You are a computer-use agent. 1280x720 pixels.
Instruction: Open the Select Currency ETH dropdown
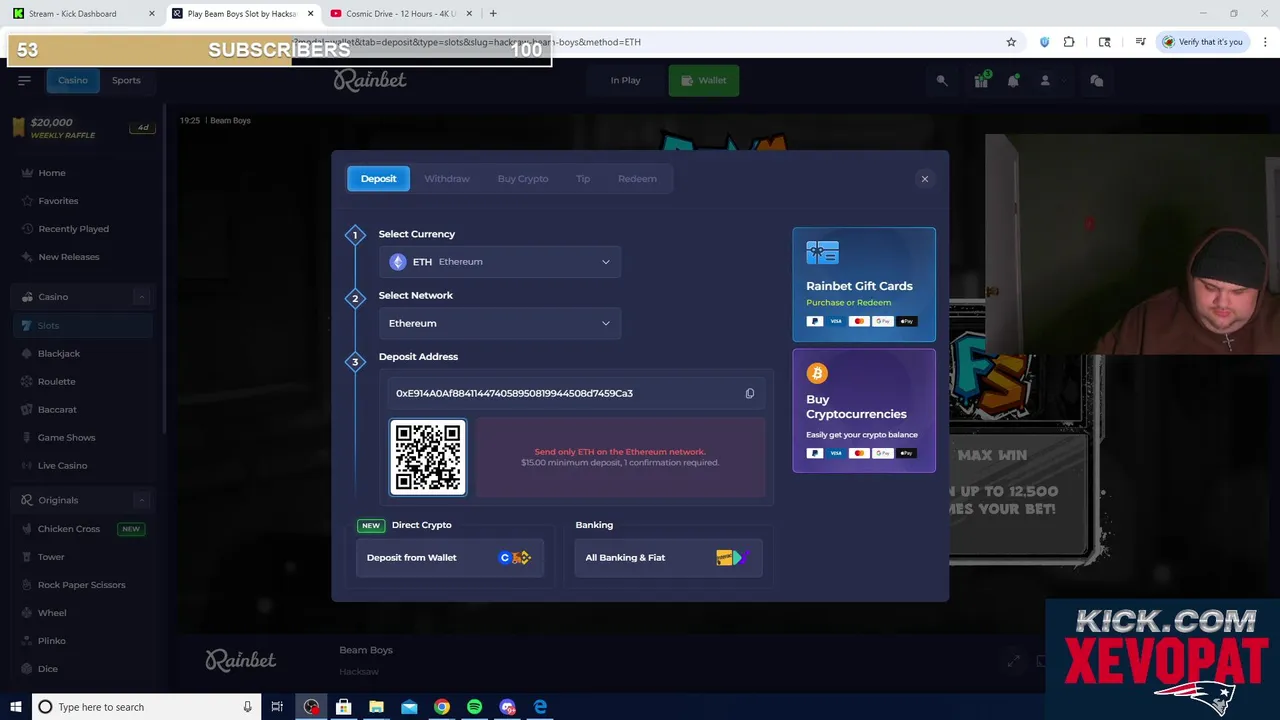pos(500,262)
